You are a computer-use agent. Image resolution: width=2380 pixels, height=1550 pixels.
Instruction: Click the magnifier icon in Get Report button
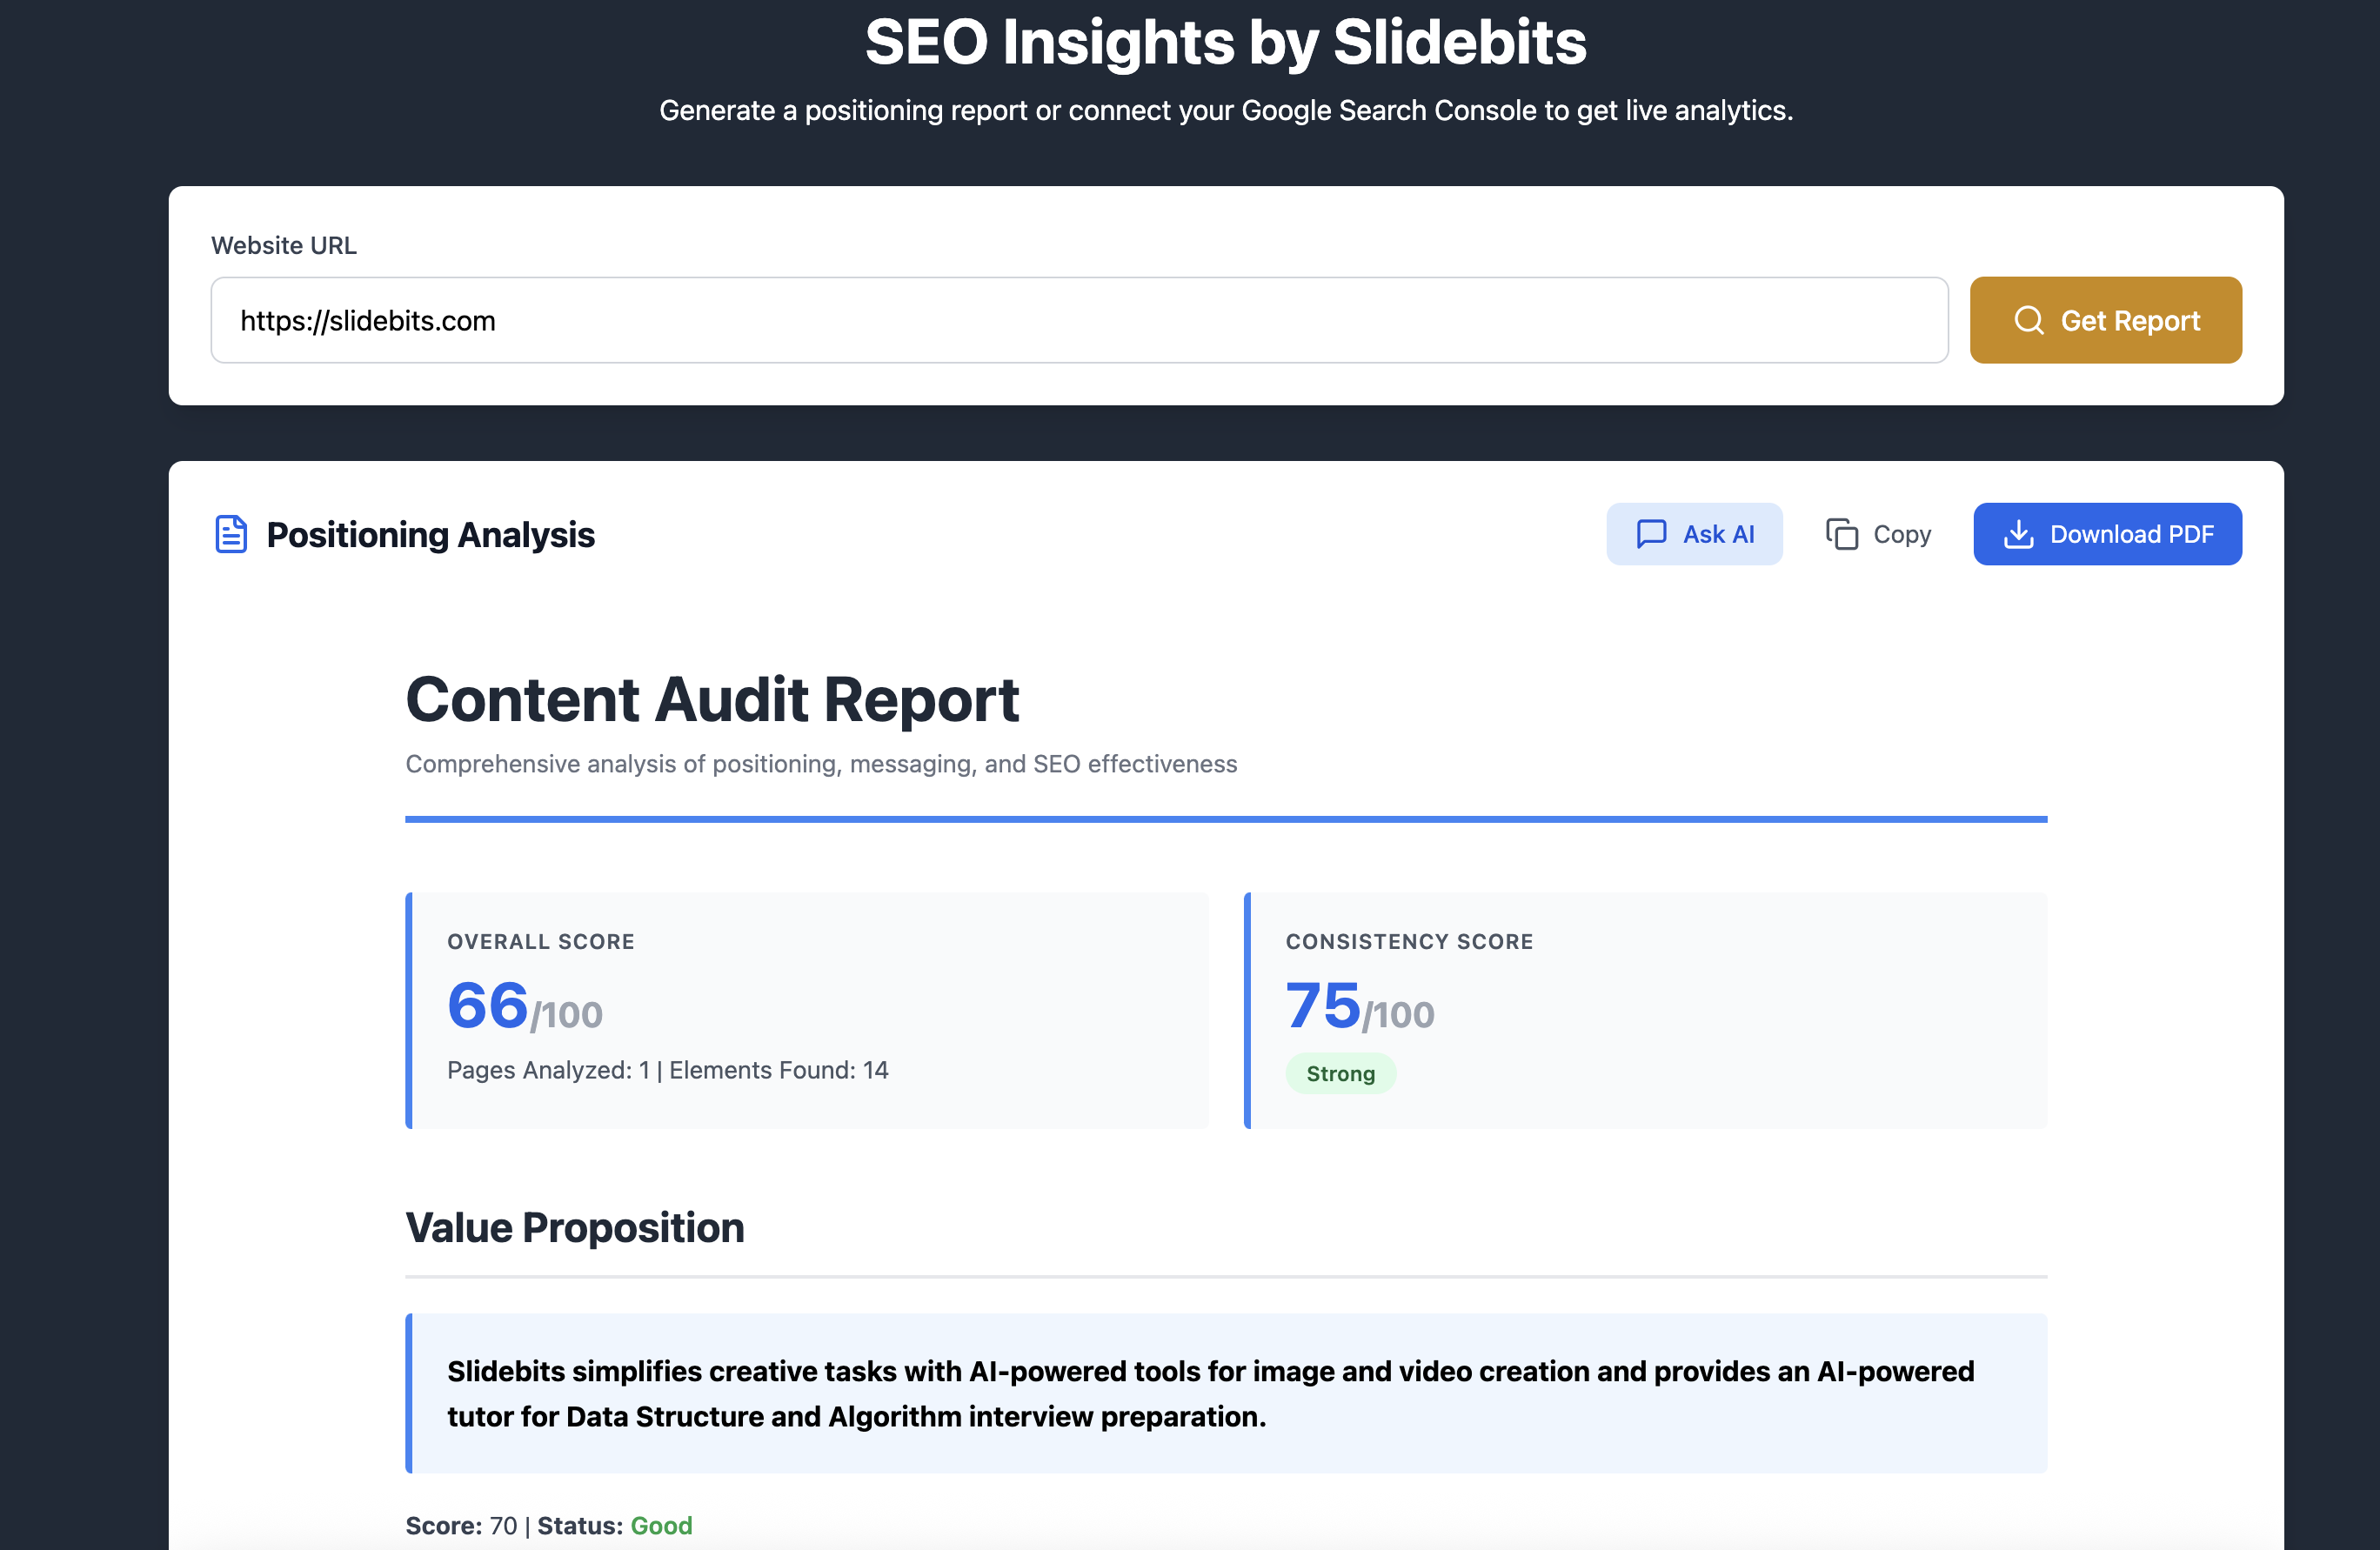pyautogui.click(x=2028, y=320)
